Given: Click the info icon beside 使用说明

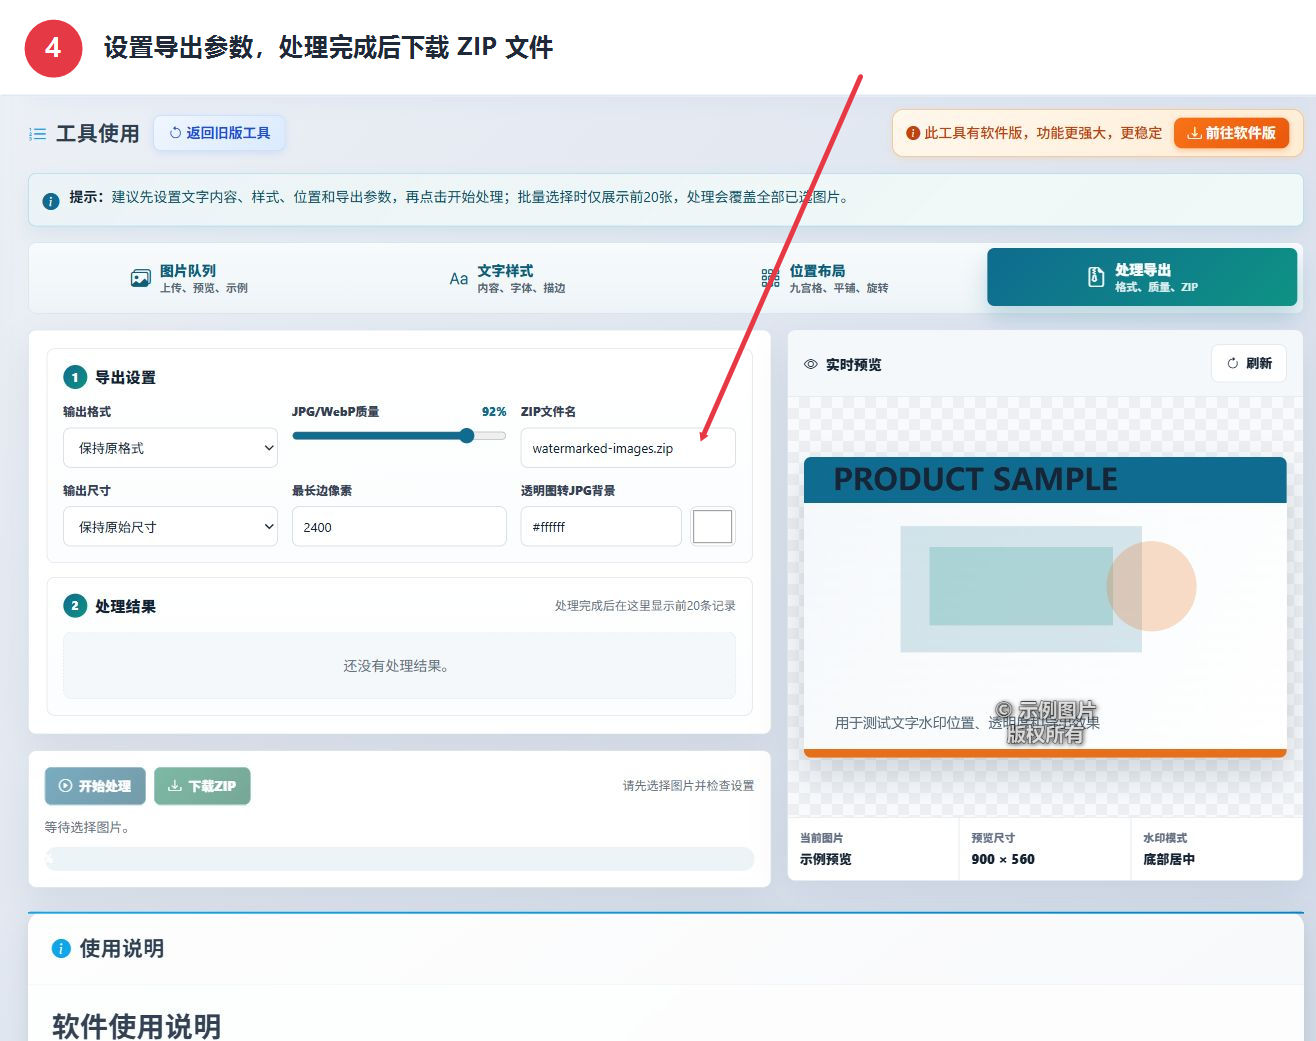Looking at the screenshot, I should click(x=61, y=949).
